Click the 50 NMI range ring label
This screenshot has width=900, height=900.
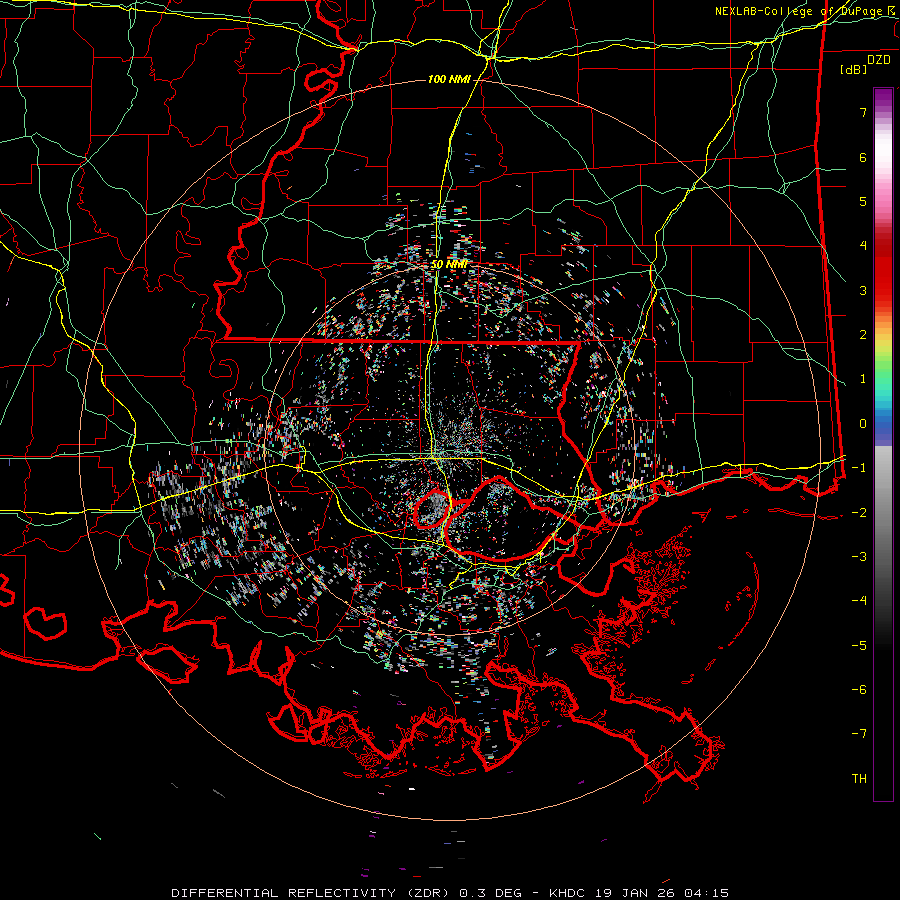click(x=449, y=265)
